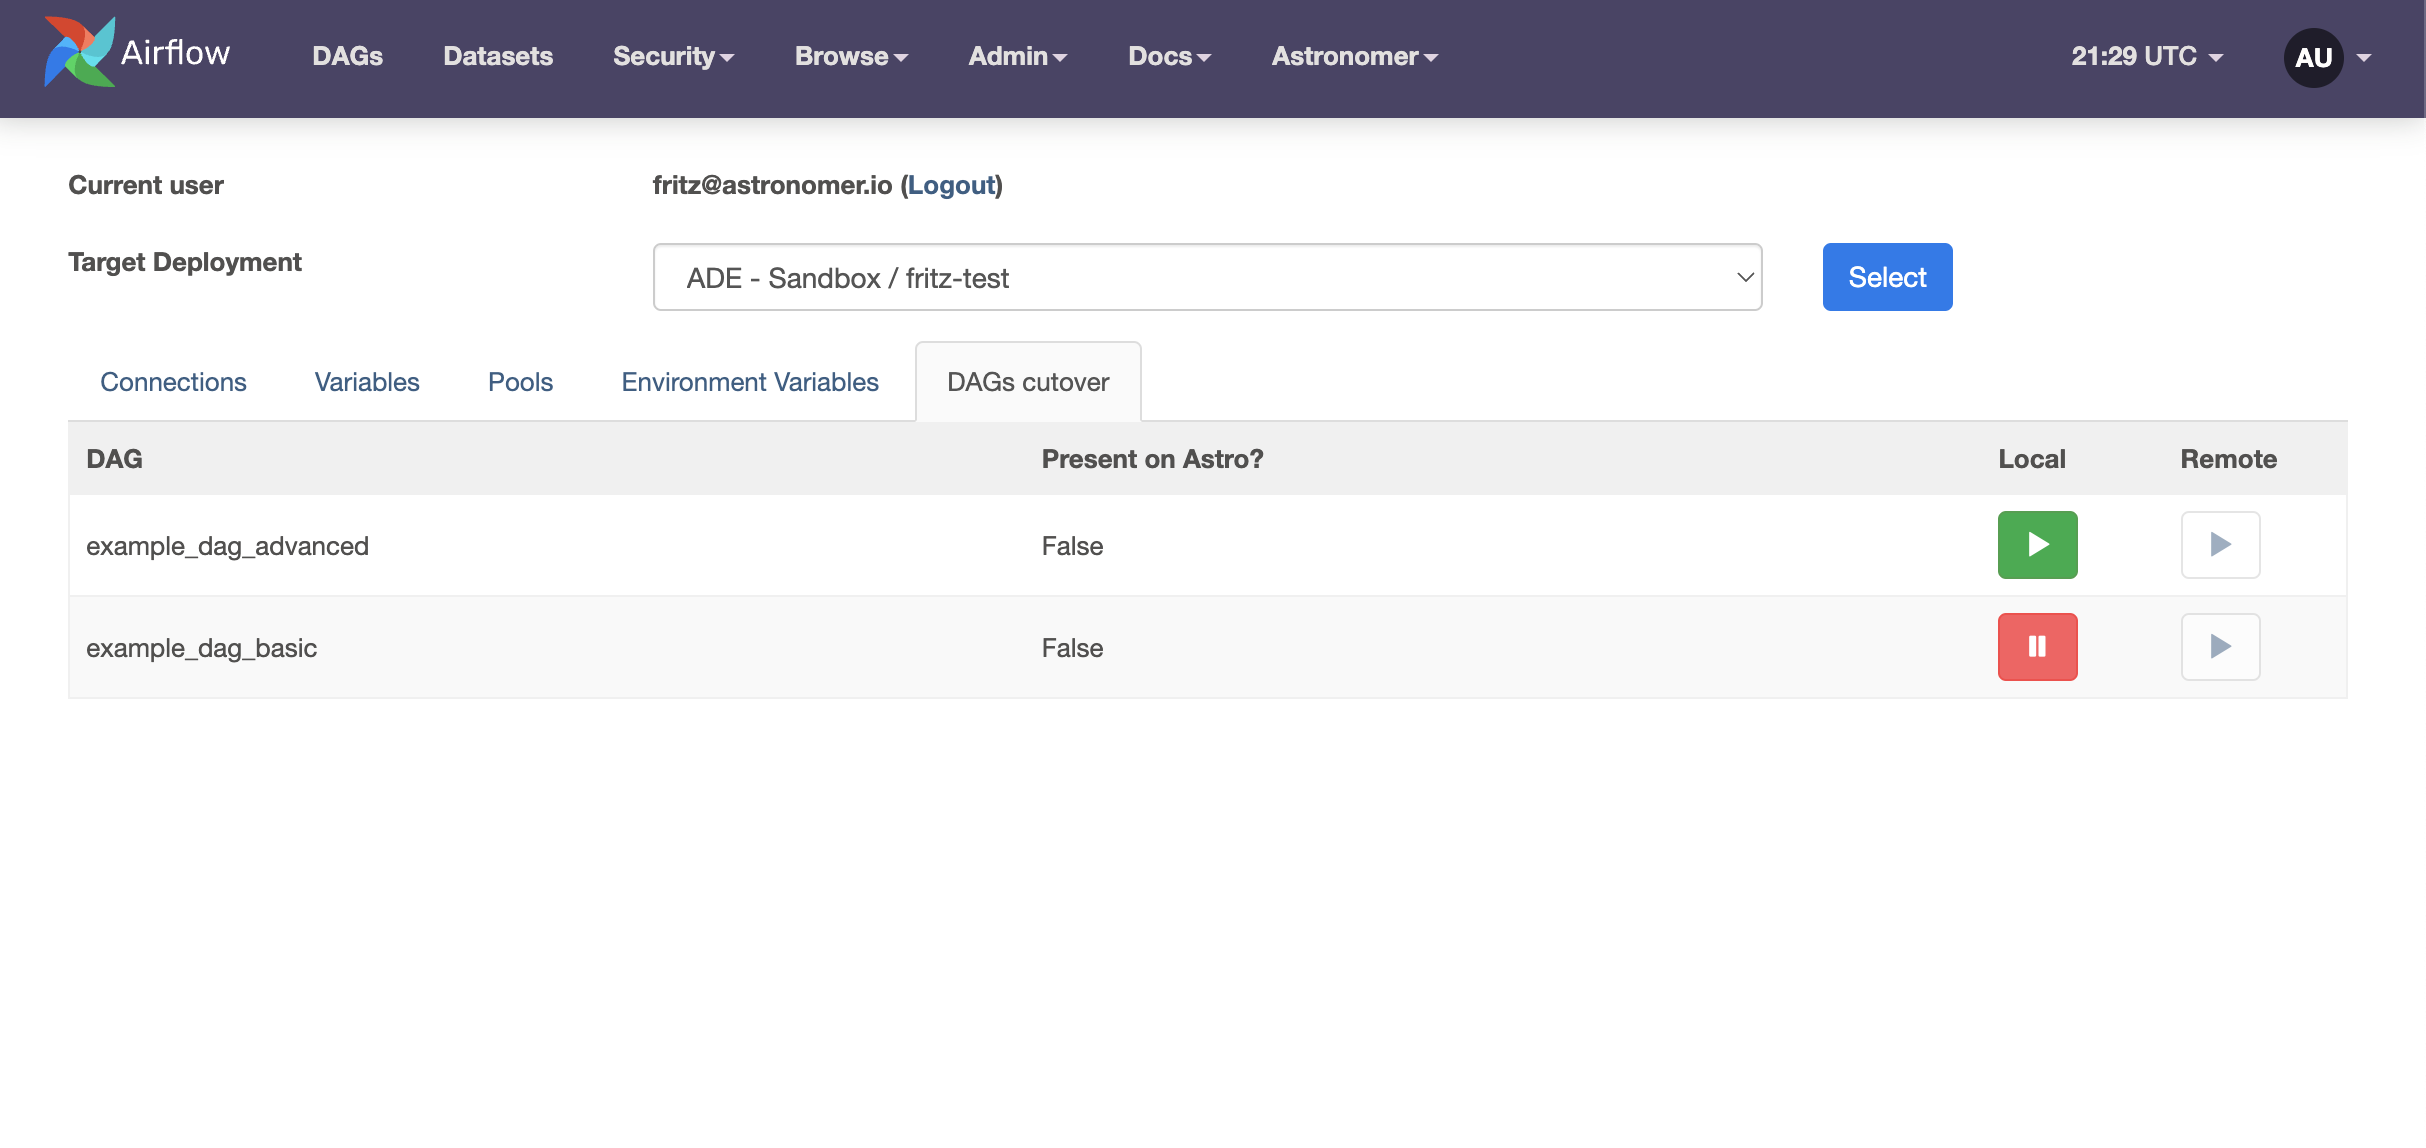Switch to the Environment Variables tab
This screenshot has height=1148, width=2426.
(749, 382)
